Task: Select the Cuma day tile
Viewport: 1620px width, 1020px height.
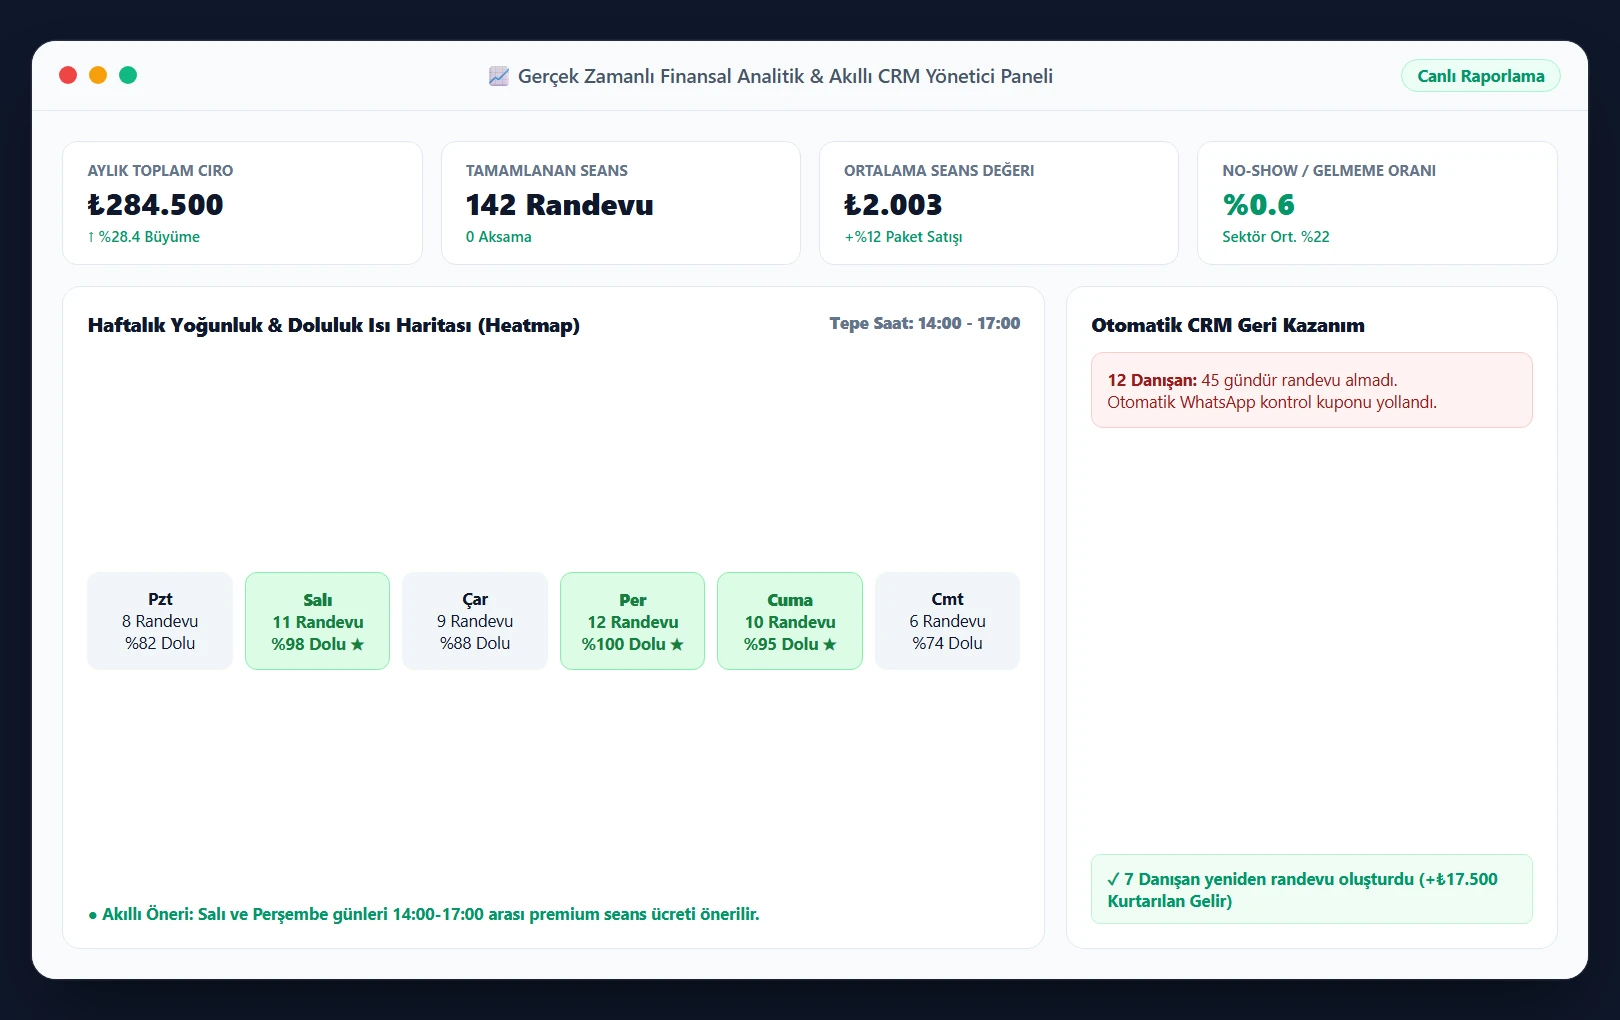Action: [790, 621]
